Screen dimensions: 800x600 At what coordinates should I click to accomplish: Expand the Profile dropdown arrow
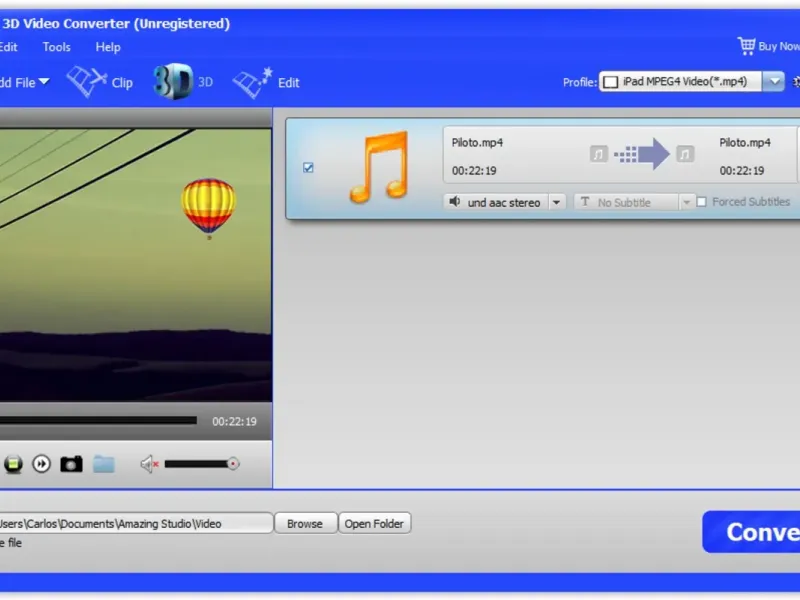773,82
